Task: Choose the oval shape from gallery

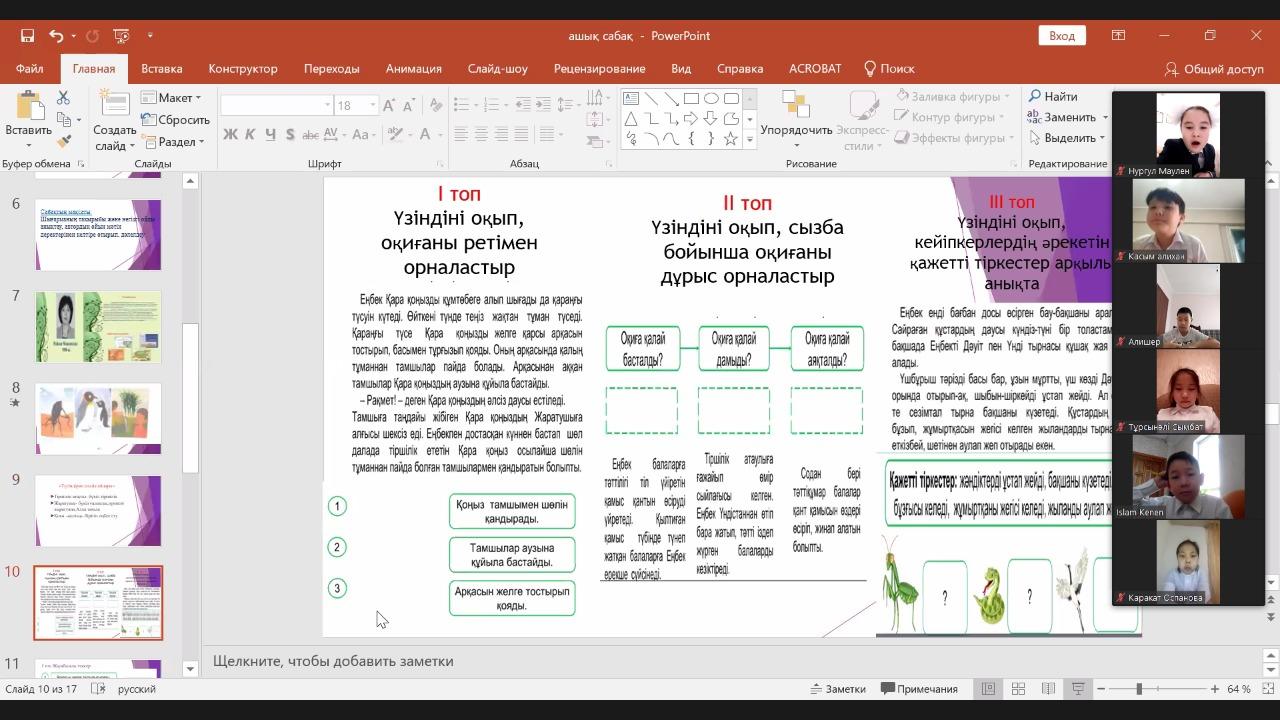Action: [711, 98]
